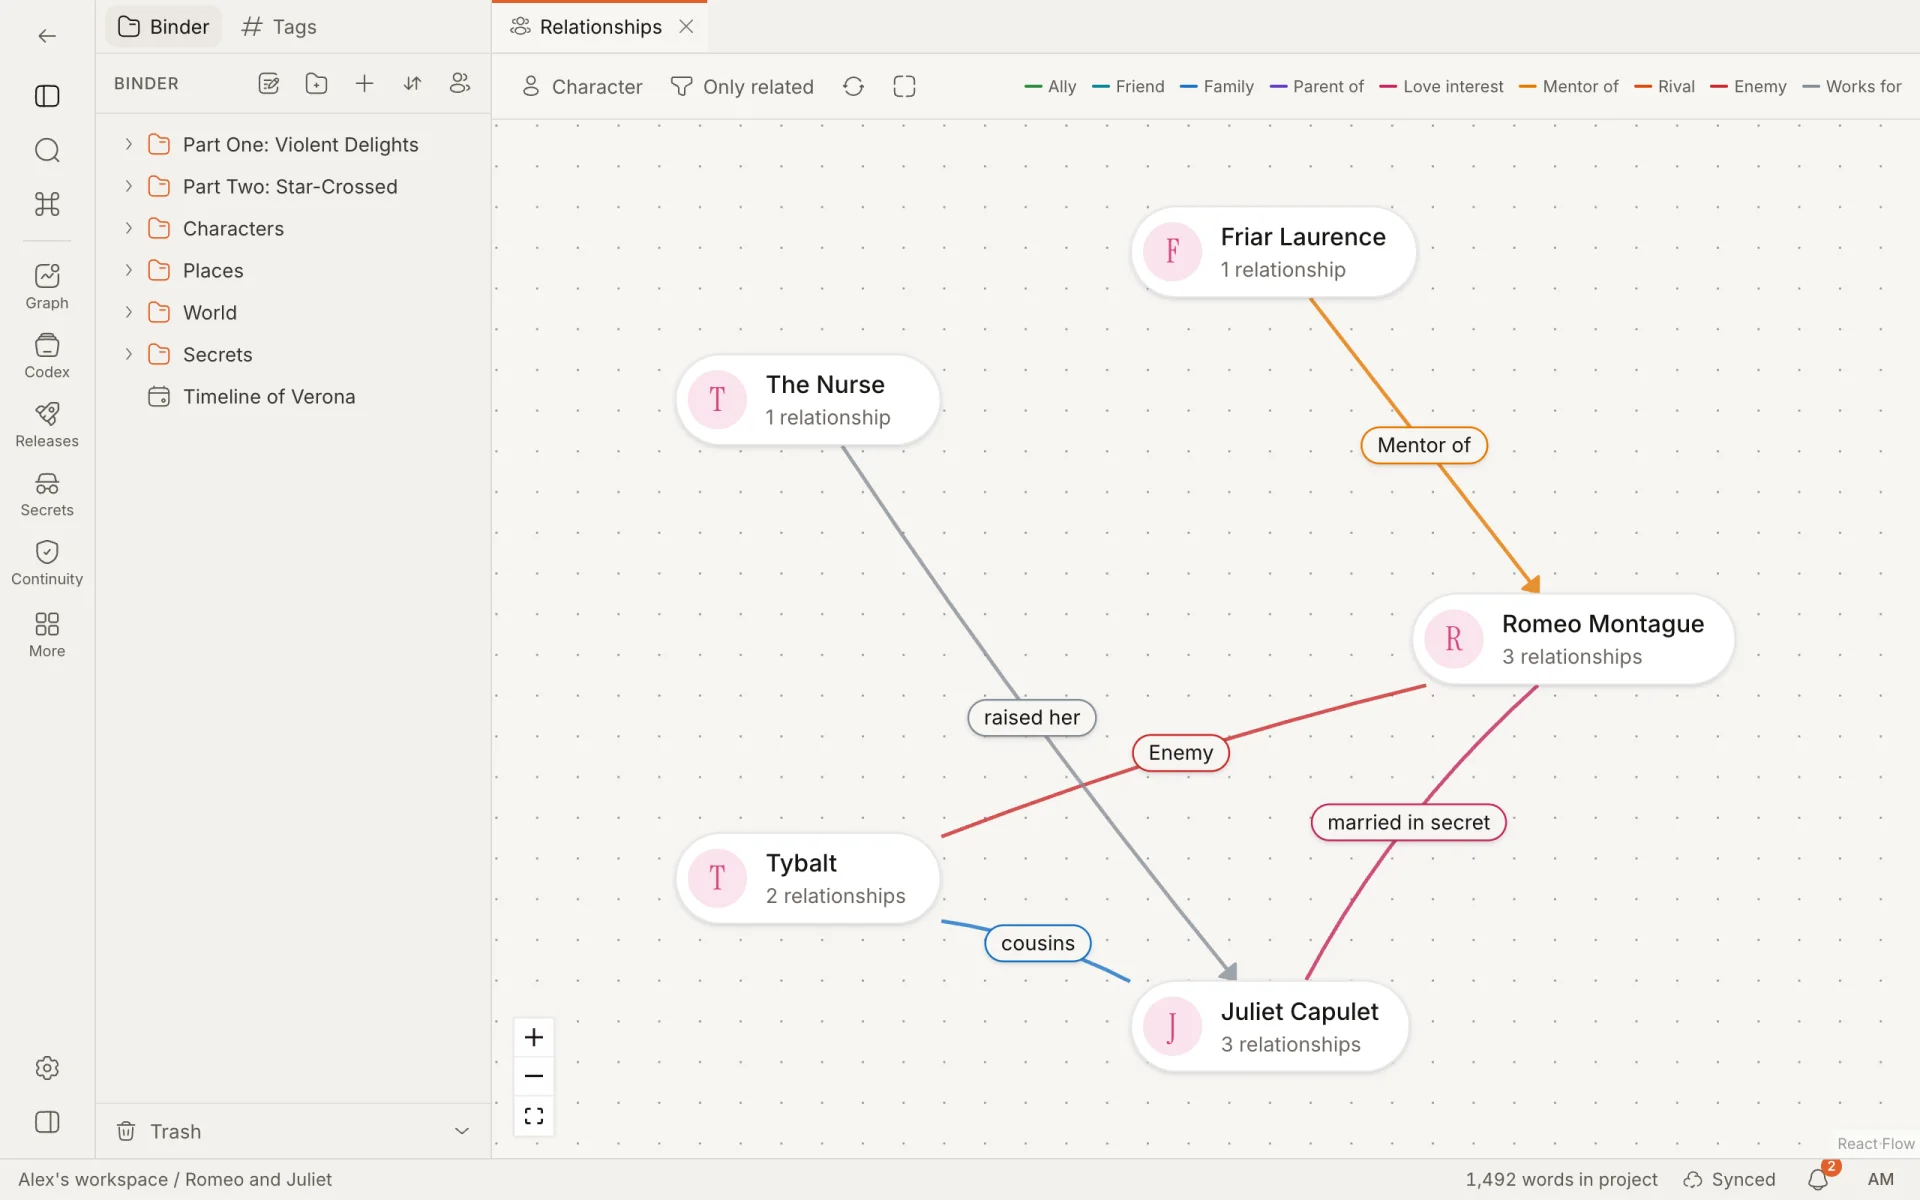The height and width of the screenshot is (1200, 1920).
Task: Click the people icon in binder header
Action: pos(460,84)
